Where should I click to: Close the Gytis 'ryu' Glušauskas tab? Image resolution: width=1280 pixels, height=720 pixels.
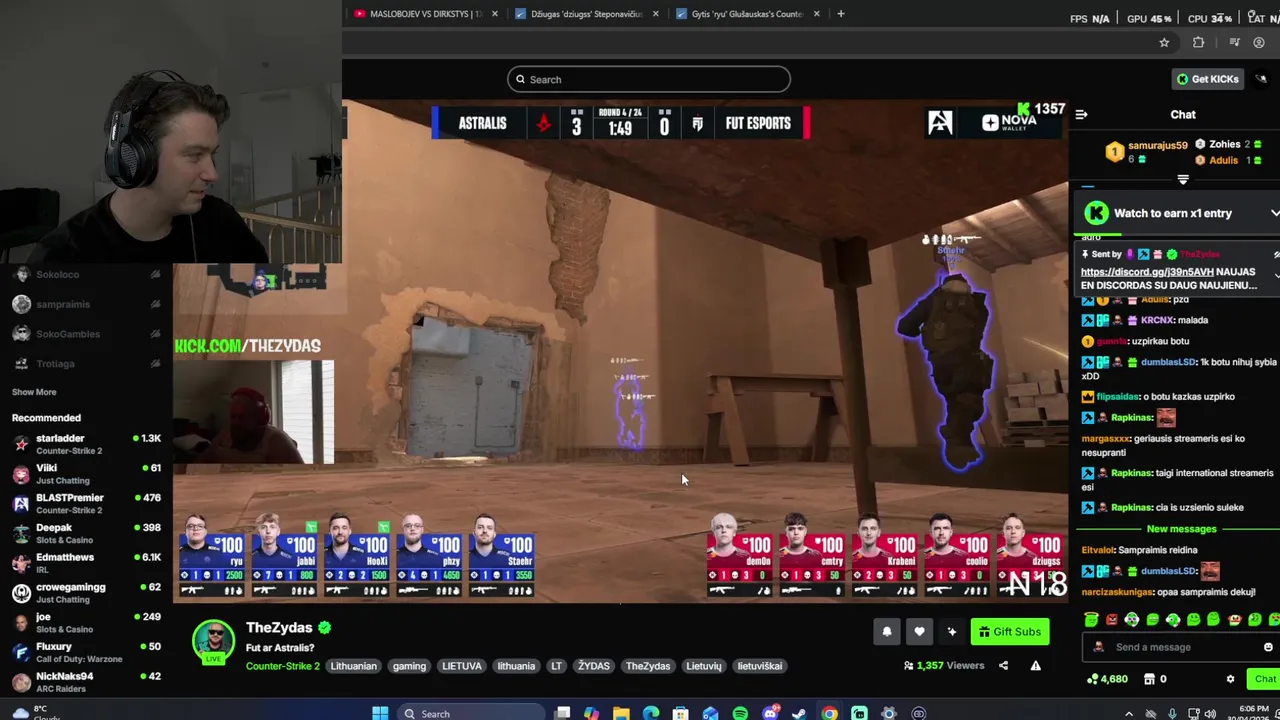[816, 14]
